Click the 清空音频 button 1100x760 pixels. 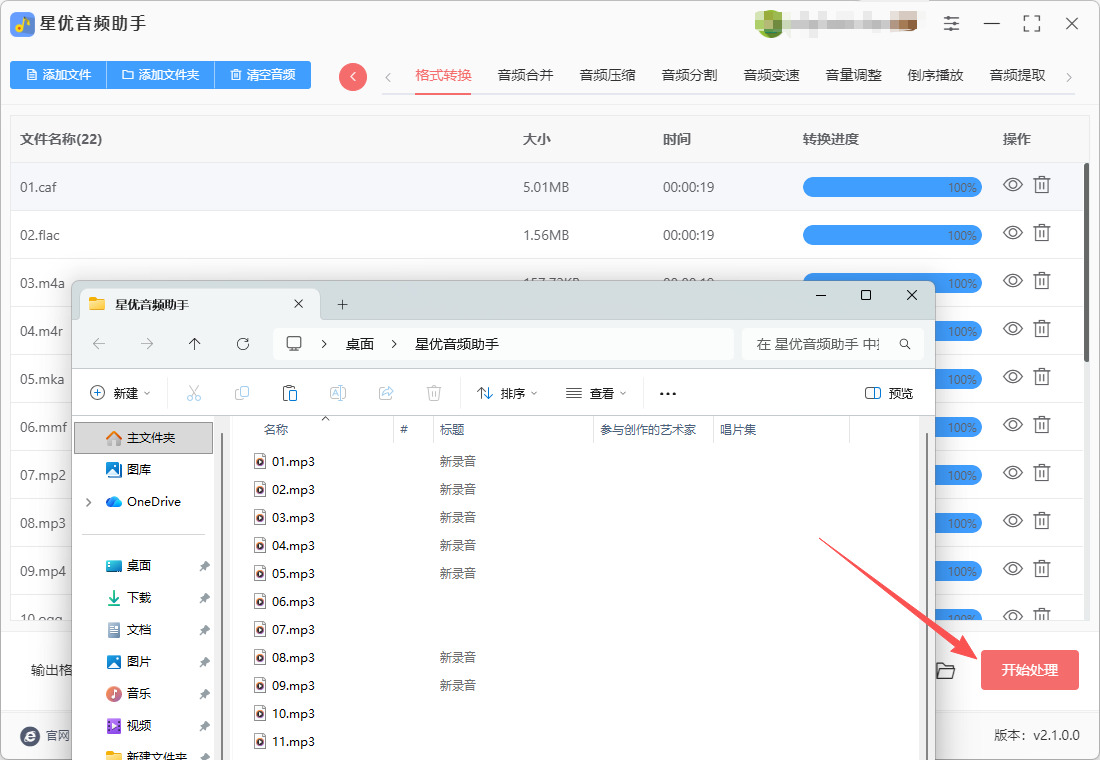[x=263, y=74]
